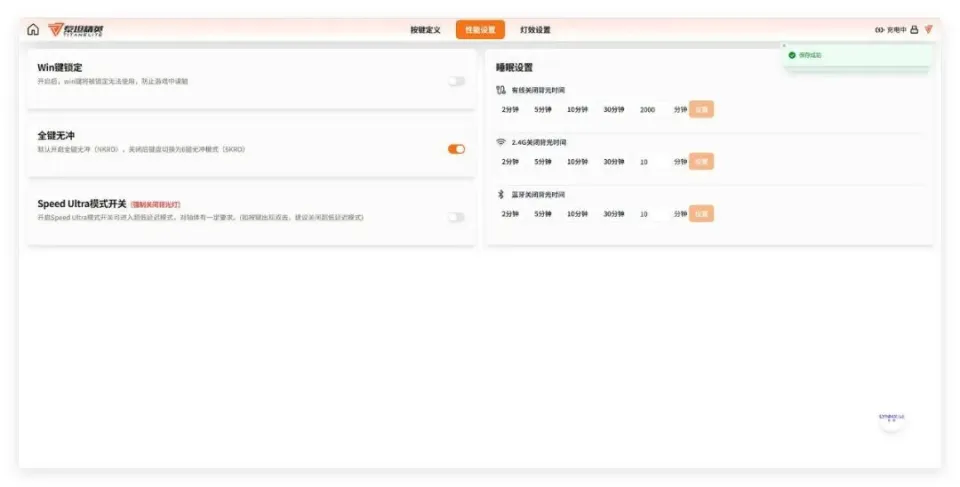Turn on the Speed Ultra模式开关 toggle

(x=456, y=217)
